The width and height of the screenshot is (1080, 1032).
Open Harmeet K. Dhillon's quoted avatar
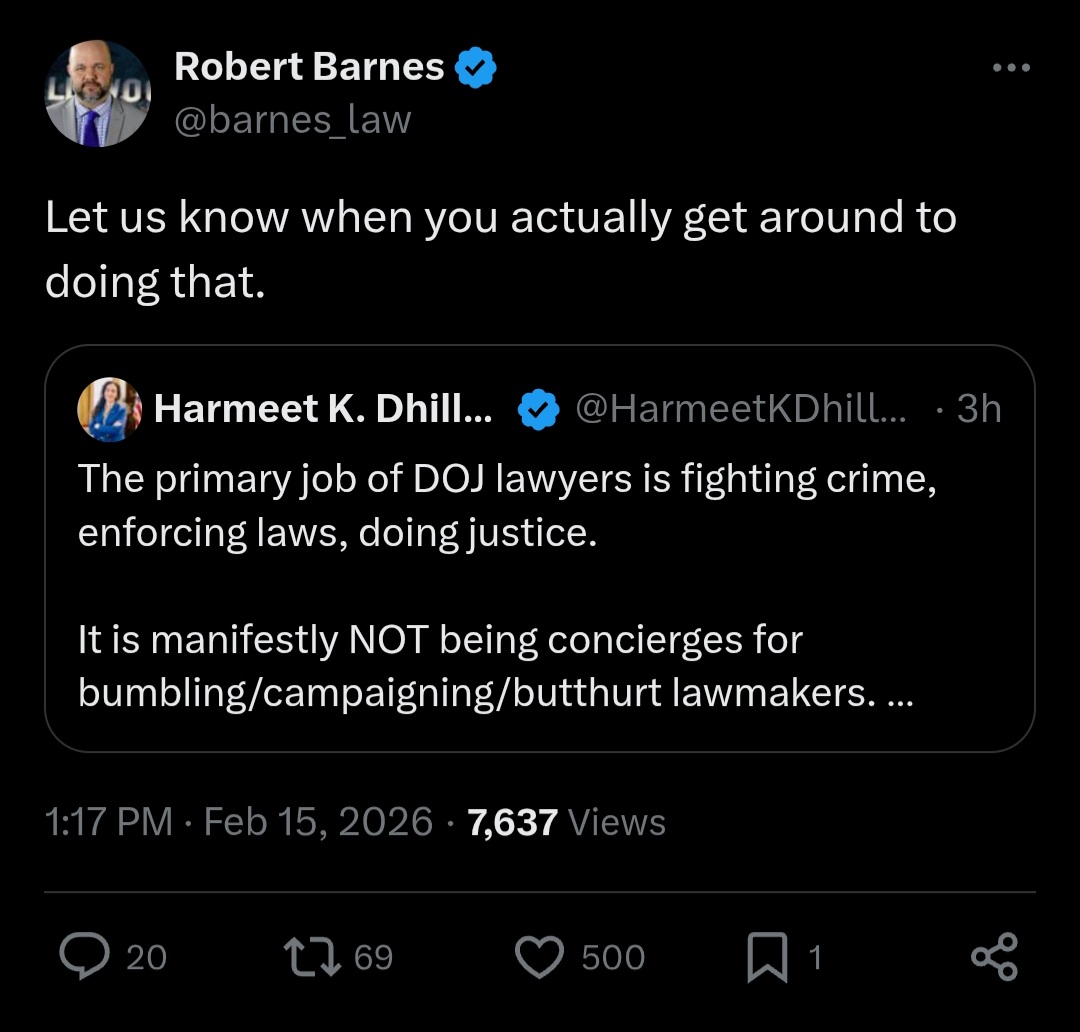[x=110, y=410]
